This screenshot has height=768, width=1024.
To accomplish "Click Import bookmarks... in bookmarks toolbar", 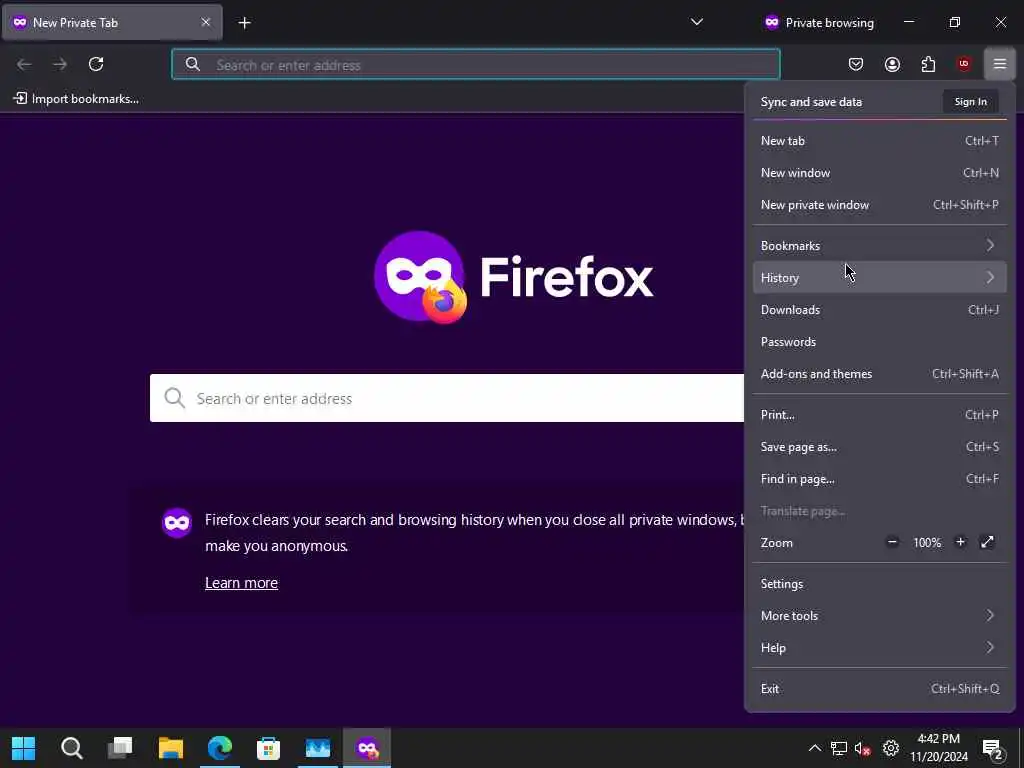I will coord(76,99).
